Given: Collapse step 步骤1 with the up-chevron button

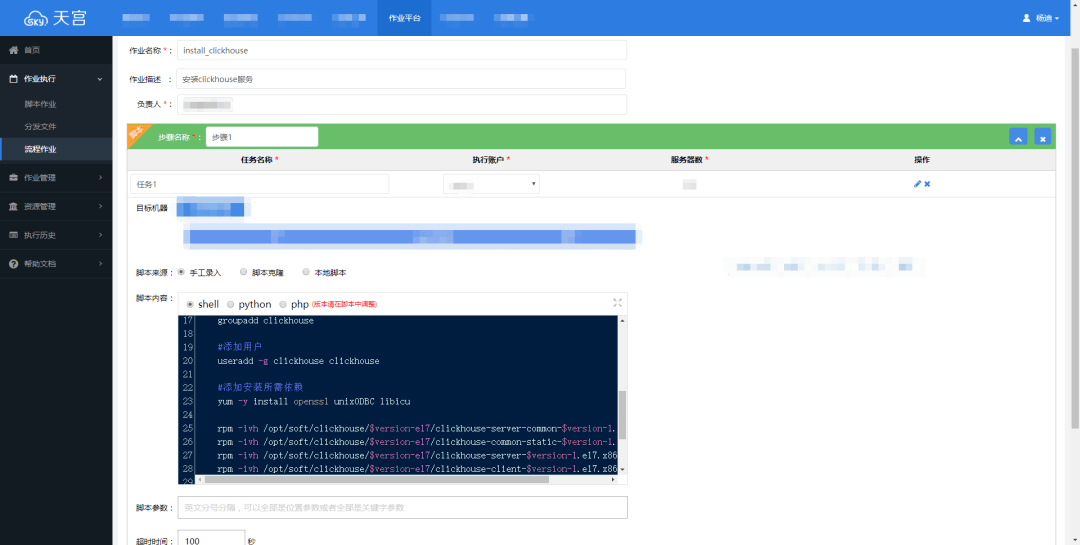Looking at the screenshot, I should click(x=1017, y=136).
